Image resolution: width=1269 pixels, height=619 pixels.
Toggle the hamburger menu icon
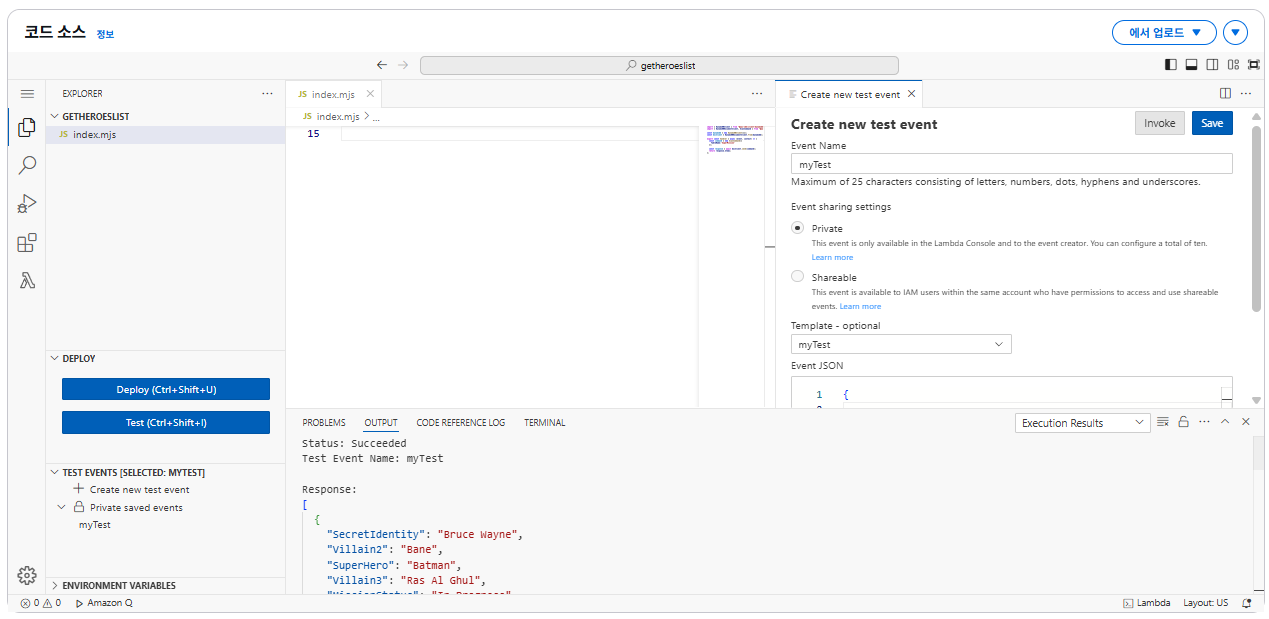[27, 94]
